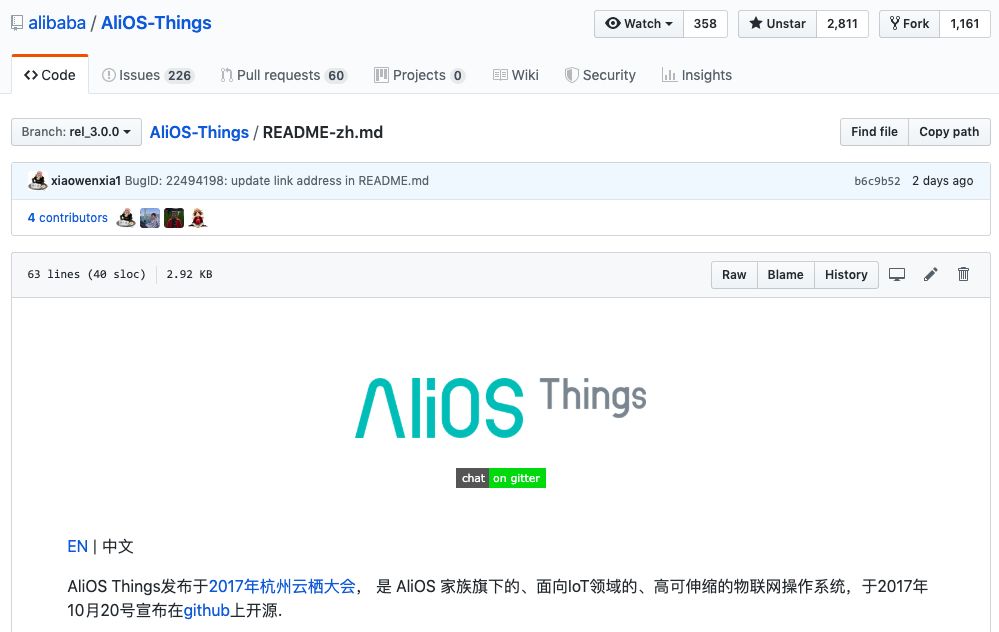Viewport: 999px width, 632px height.
Task: Click the chat on gitter badge
Action: tap(501, 478)
